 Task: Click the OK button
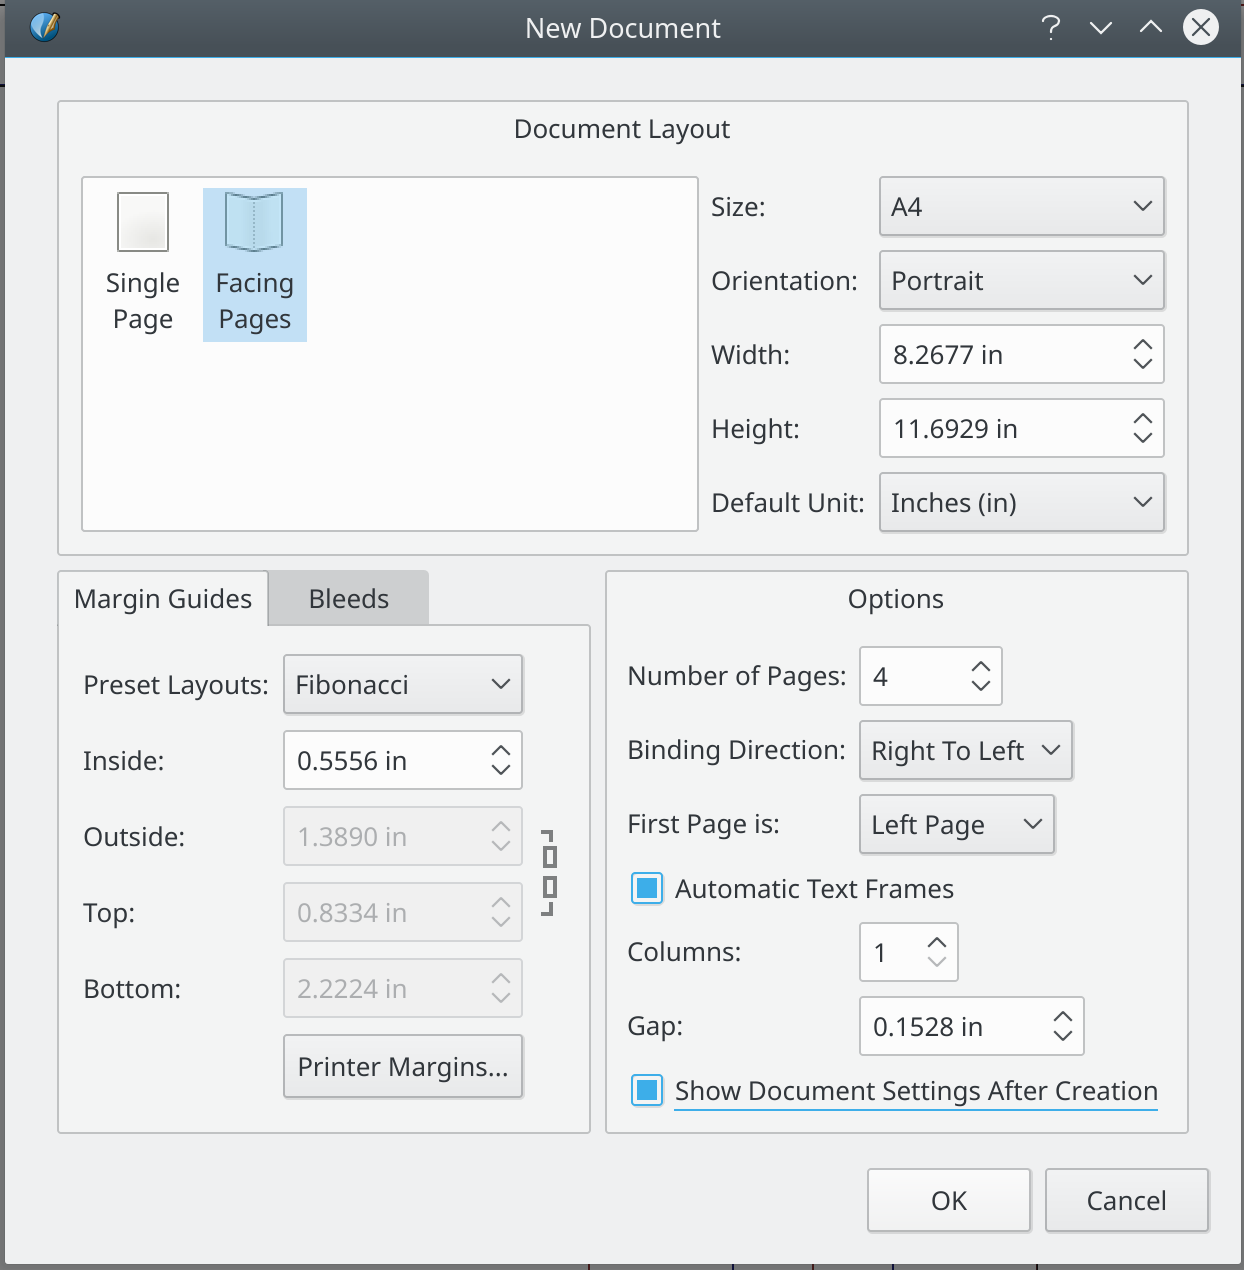948,1200
